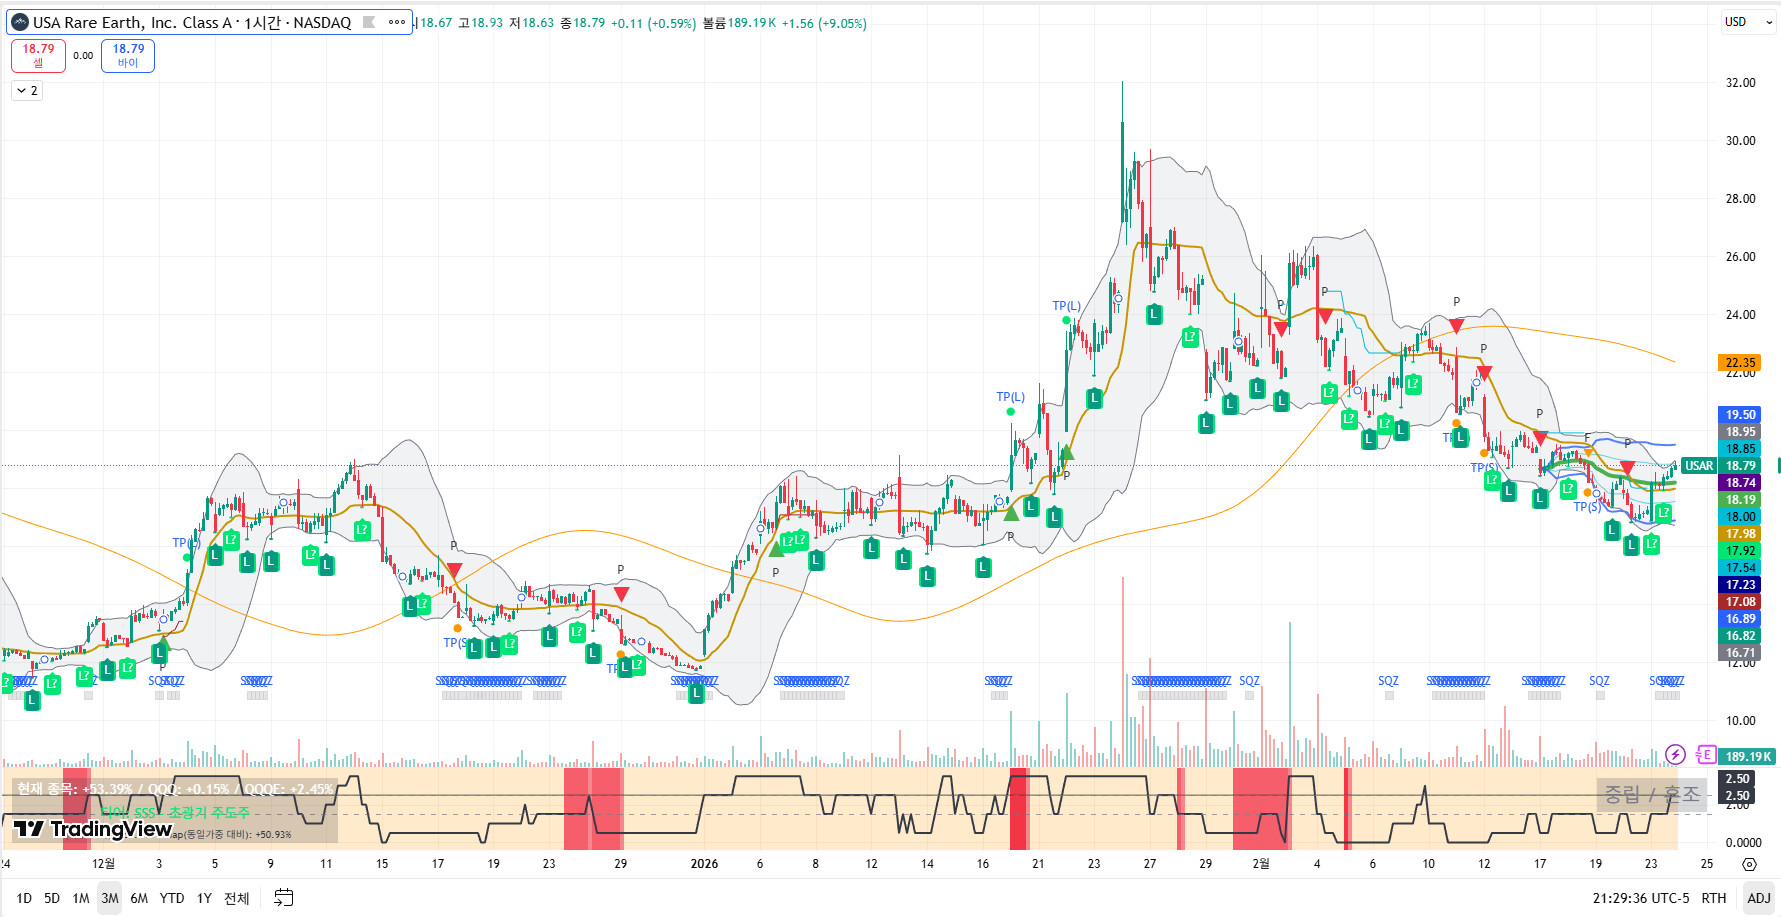Screen dimensions: 1781x917
Task: Click the 10.00 price axis label
Action: (1740, 721)
